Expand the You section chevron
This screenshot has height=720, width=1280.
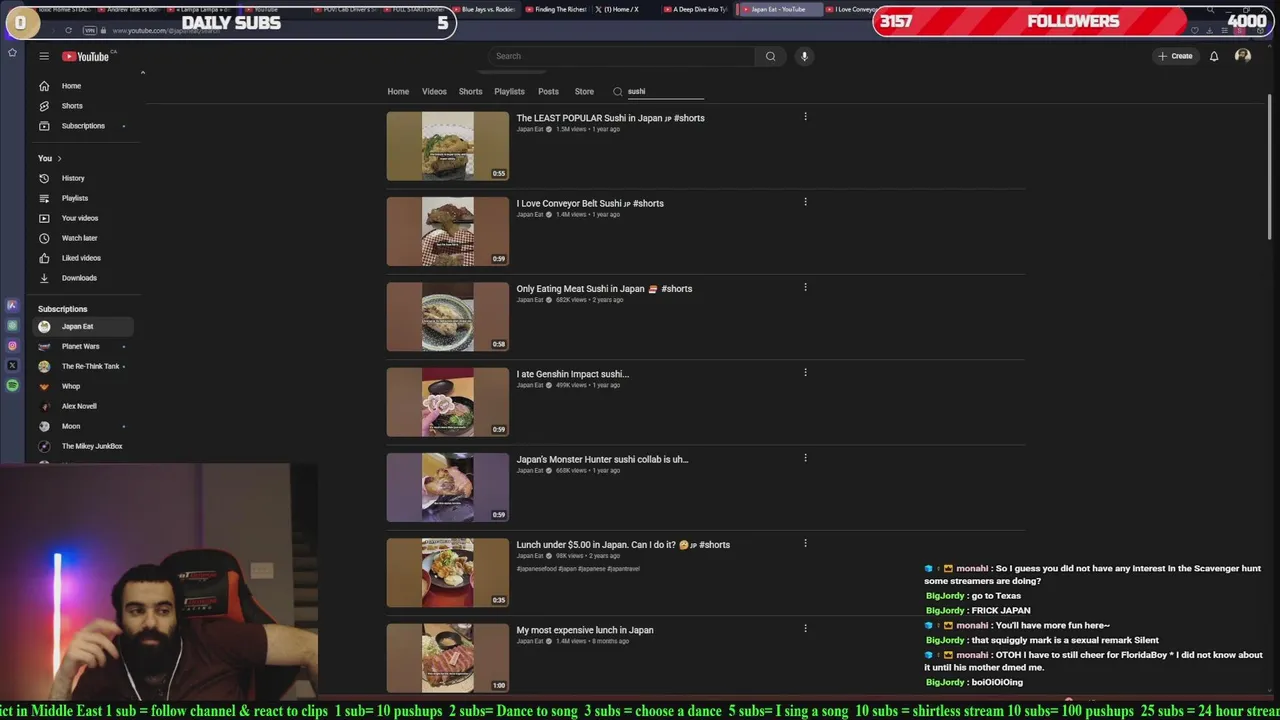59,158
